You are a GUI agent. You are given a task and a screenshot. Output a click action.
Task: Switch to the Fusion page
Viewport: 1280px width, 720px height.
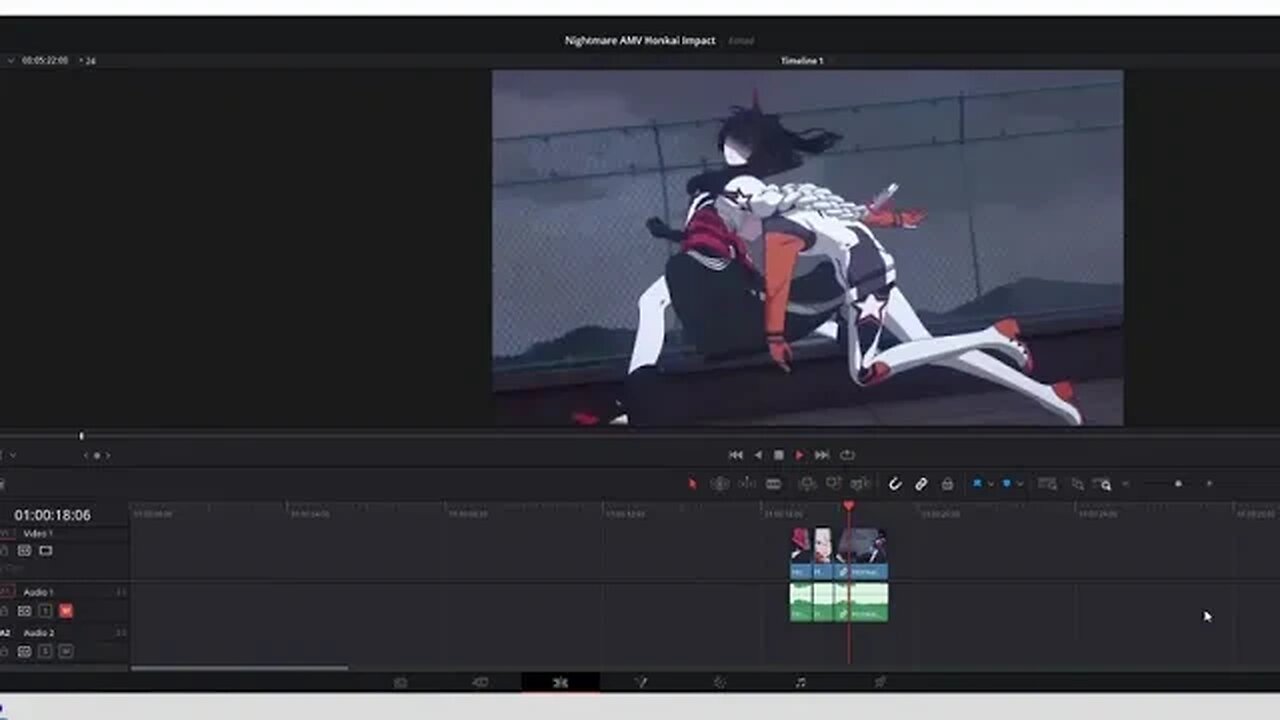(x=641, y=682)
